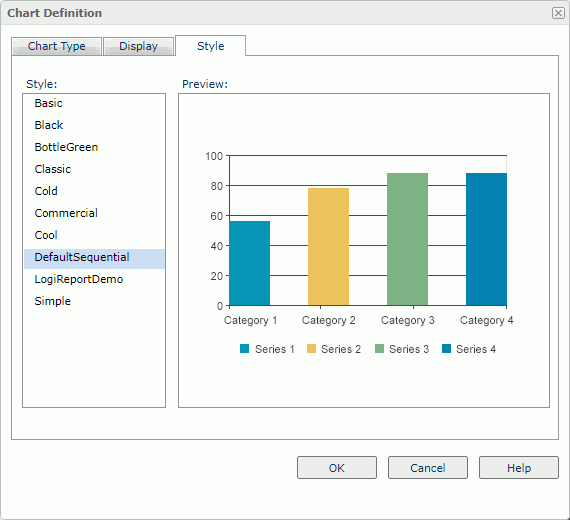This screenshot has width=570, height=520.
Task: Click the Series 3 green legend swatch
Action: [379, 349]
